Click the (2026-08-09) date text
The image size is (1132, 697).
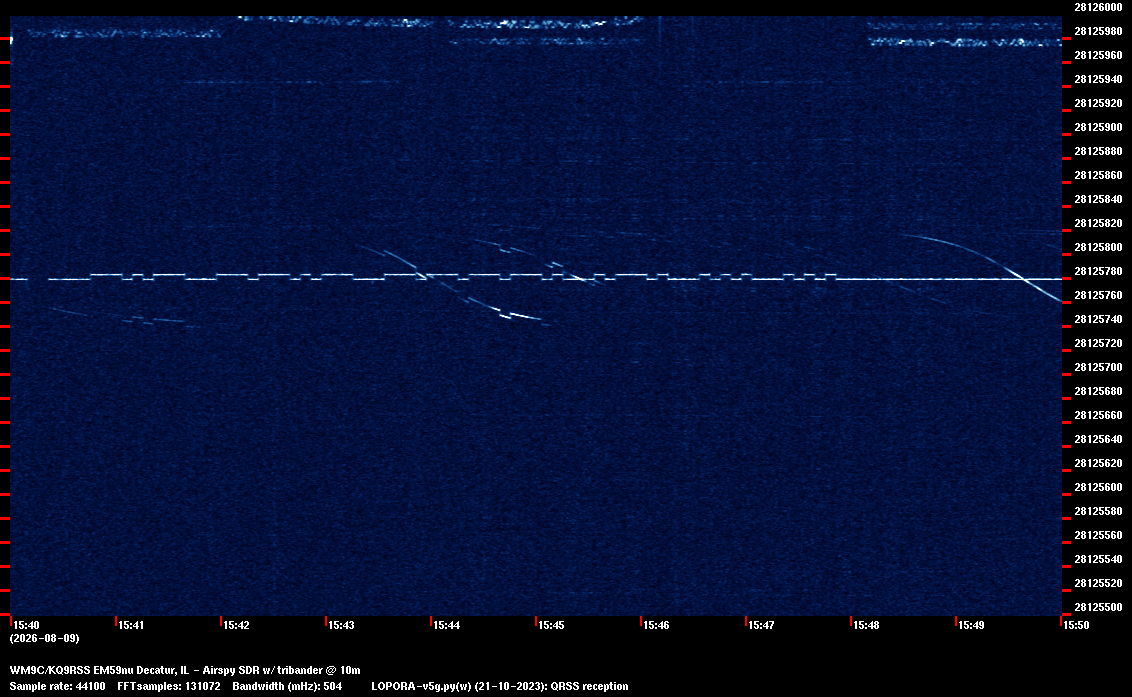pyautogui.click(x=44, y=638)
